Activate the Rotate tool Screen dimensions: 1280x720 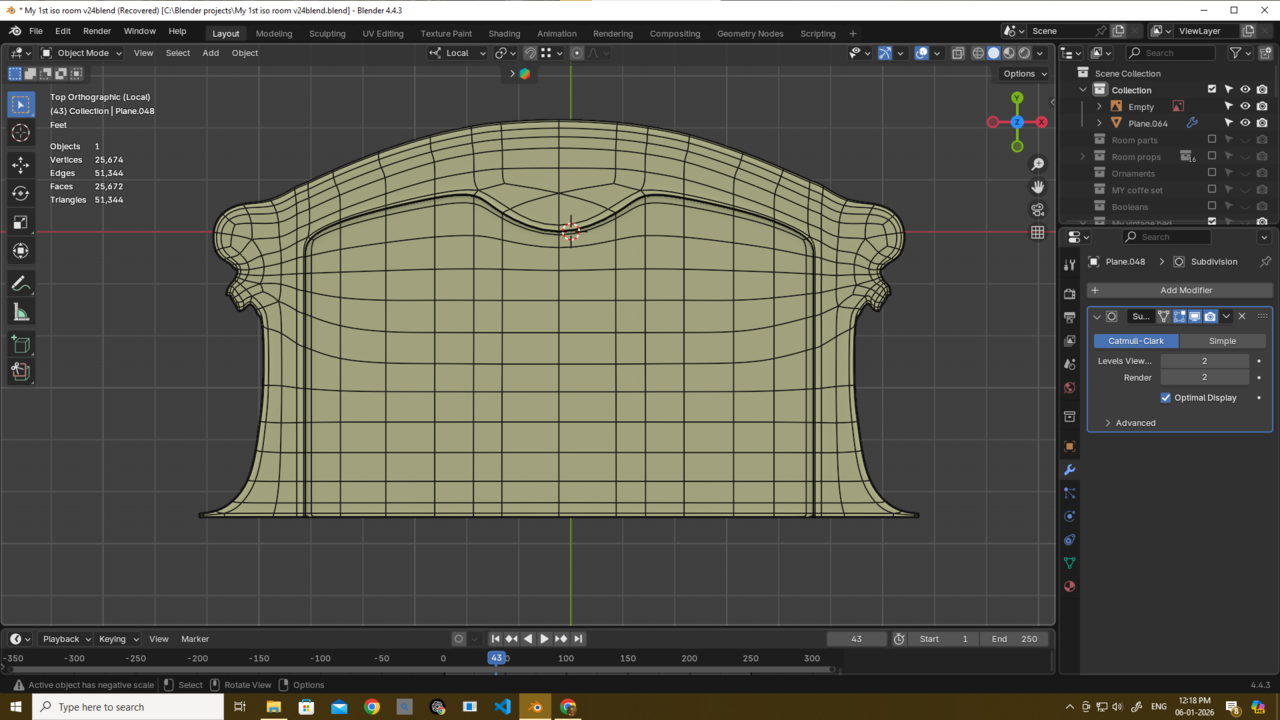(x=20, y=193)
